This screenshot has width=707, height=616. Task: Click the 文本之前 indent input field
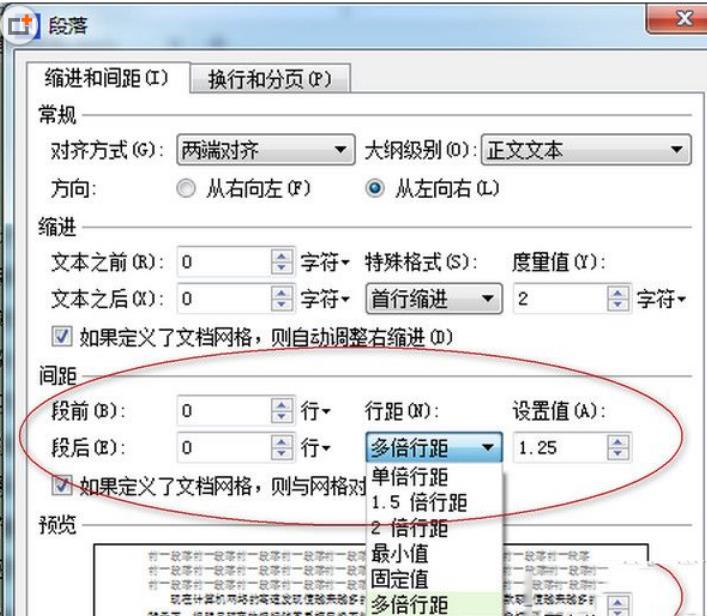coord(225,261)
